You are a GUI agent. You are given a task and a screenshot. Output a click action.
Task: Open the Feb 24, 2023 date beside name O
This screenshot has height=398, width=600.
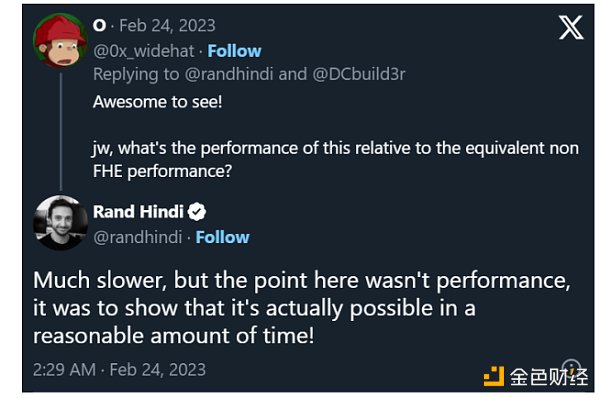click(167, 26)
